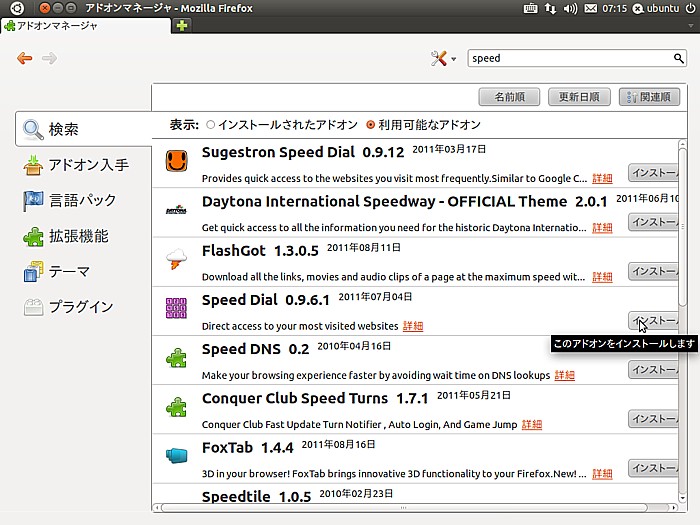The height and width of the screenshot is (525, 700).
Task: Open the ubuntu user menu
Action: tap(656, 8)
